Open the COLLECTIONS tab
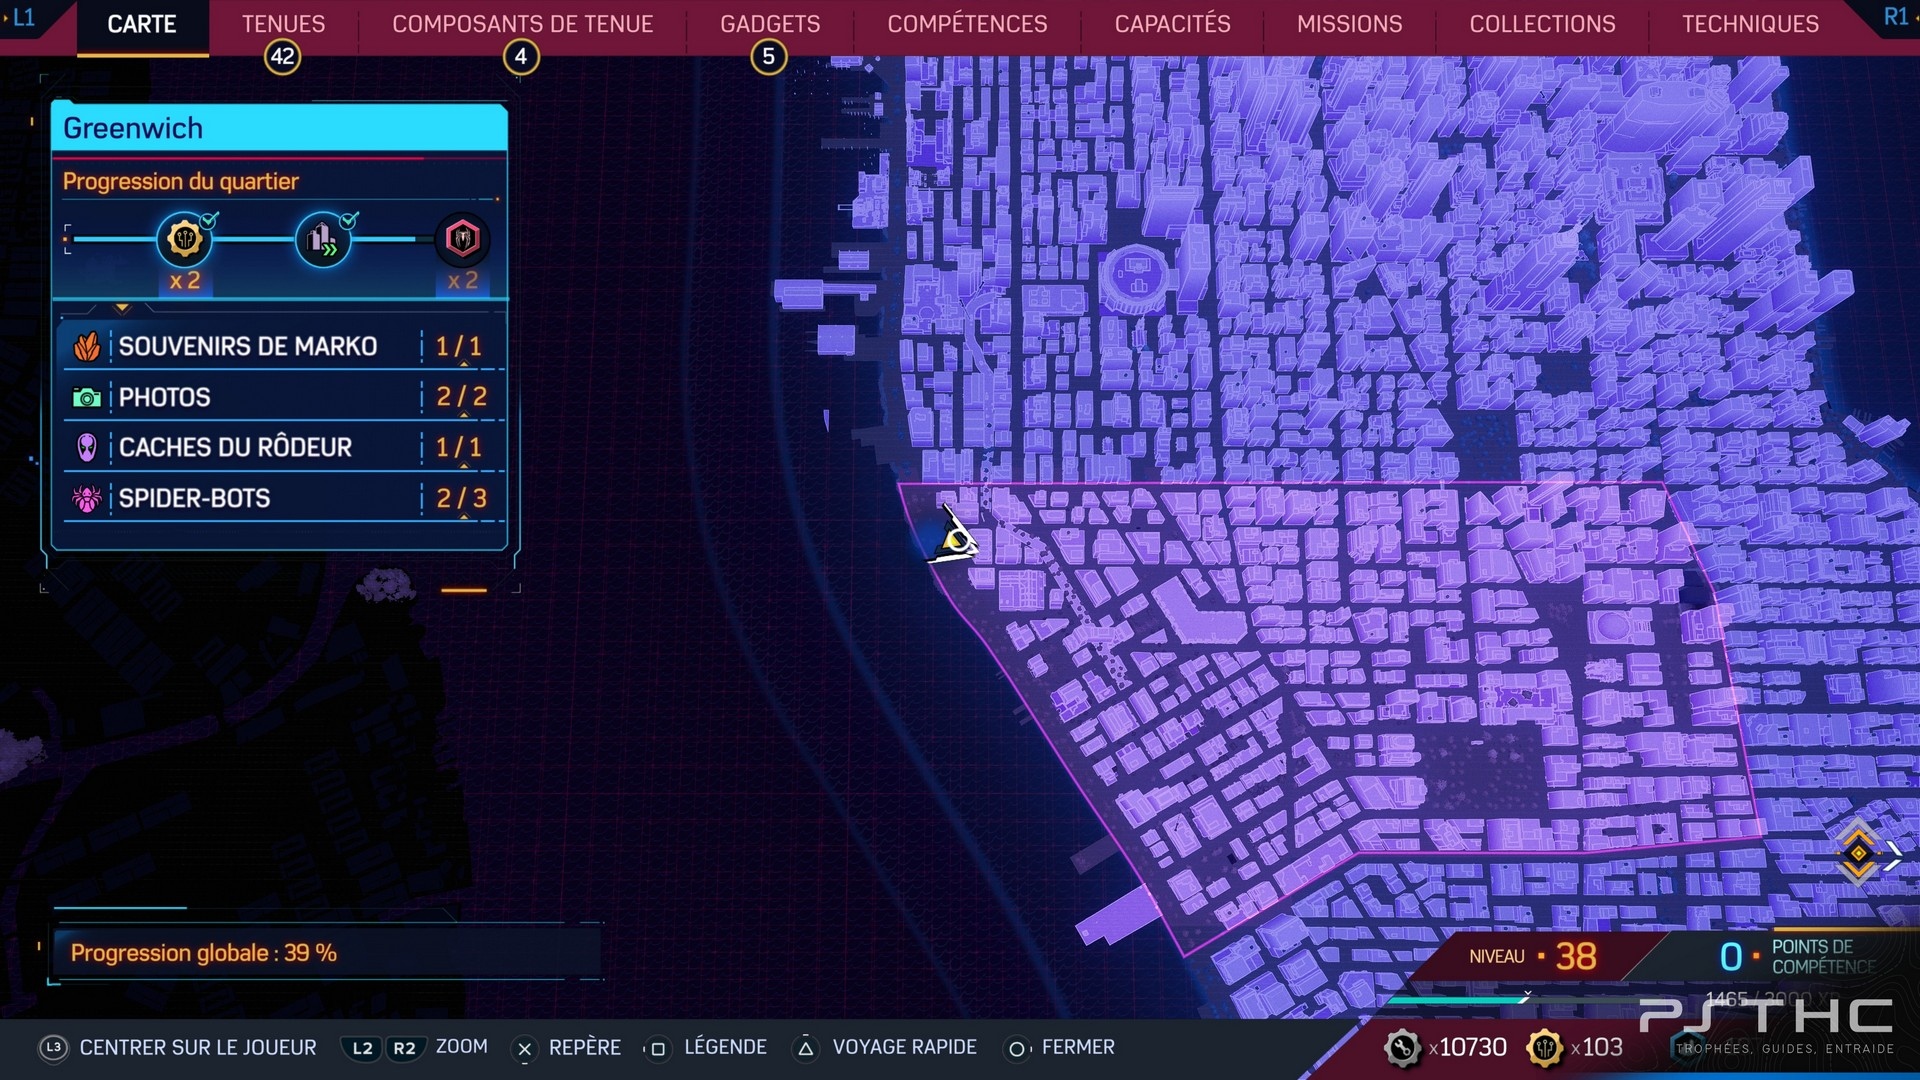This screenshot has height=1080, width=1920. click(1542, 24)
